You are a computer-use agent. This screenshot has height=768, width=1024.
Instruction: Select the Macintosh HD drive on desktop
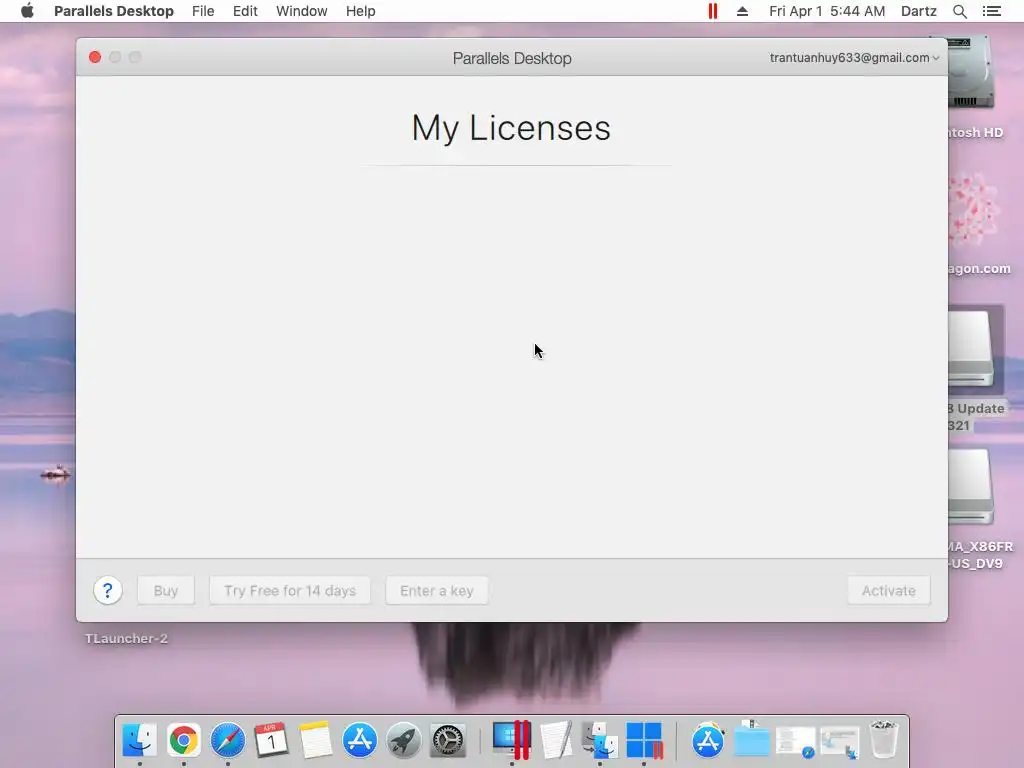[x=971, y=73]
